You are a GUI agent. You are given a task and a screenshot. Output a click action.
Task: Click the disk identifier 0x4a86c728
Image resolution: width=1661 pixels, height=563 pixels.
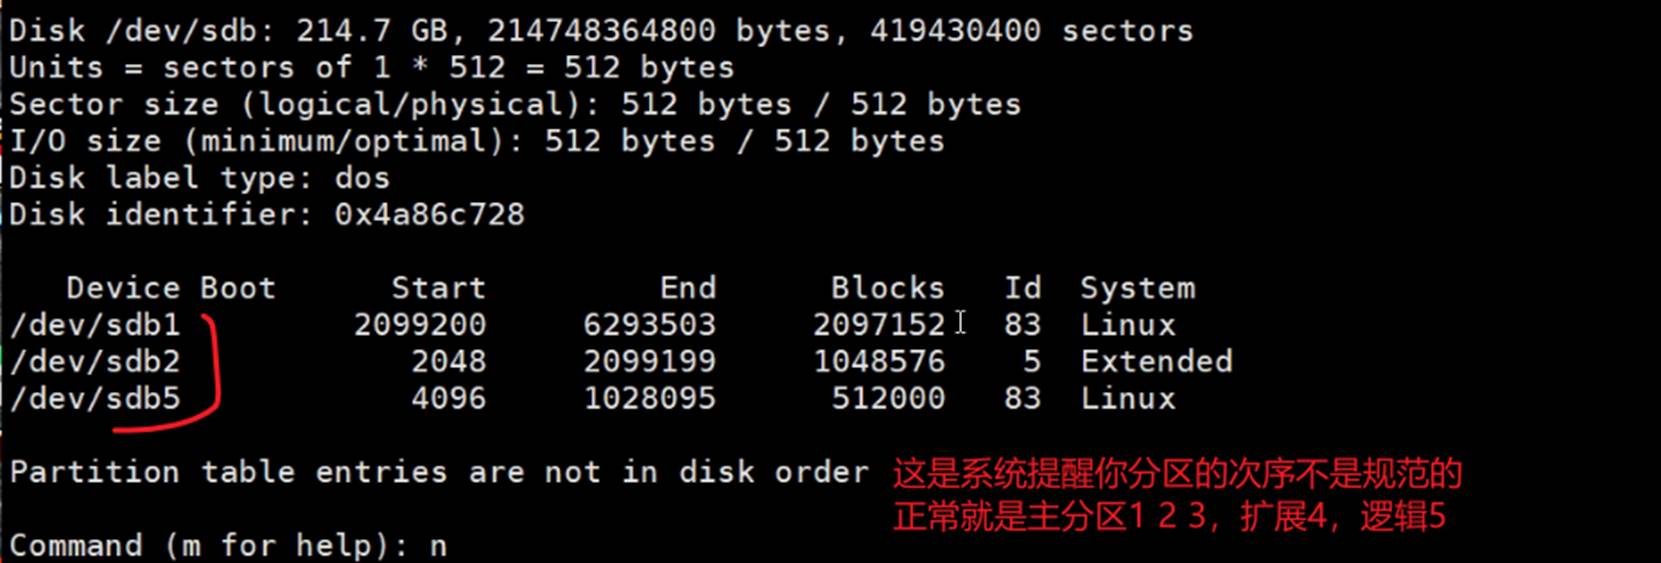pyautogui.click(x=429, y=215)
